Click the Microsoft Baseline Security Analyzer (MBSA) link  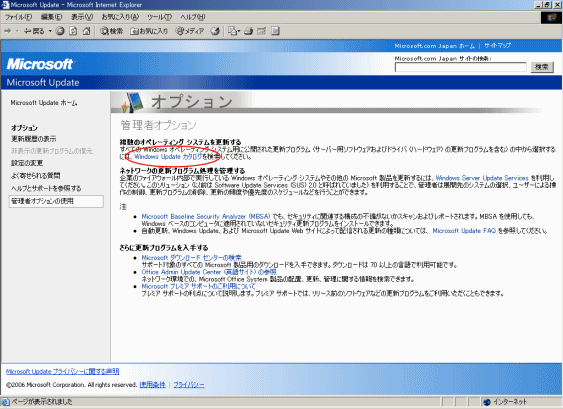pos(206,217)
